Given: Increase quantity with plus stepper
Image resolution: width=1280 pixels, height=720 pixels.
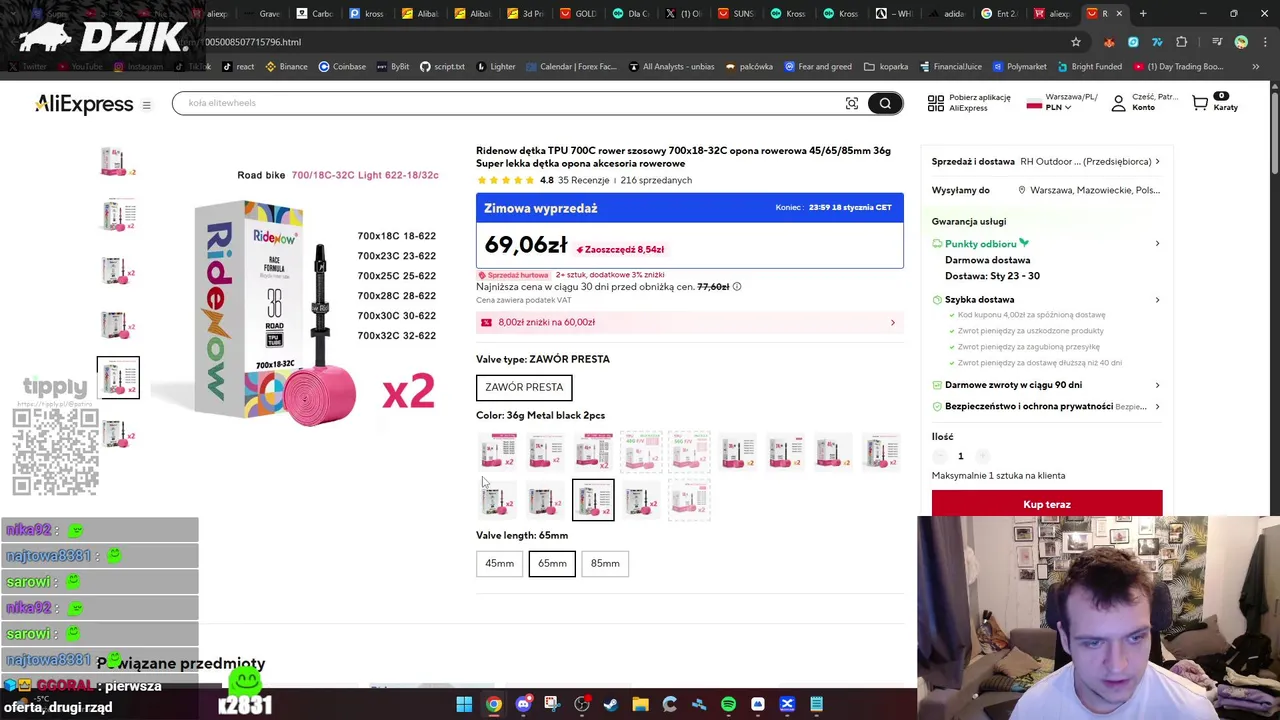Looking at the screenshot, I should (982, 456).
